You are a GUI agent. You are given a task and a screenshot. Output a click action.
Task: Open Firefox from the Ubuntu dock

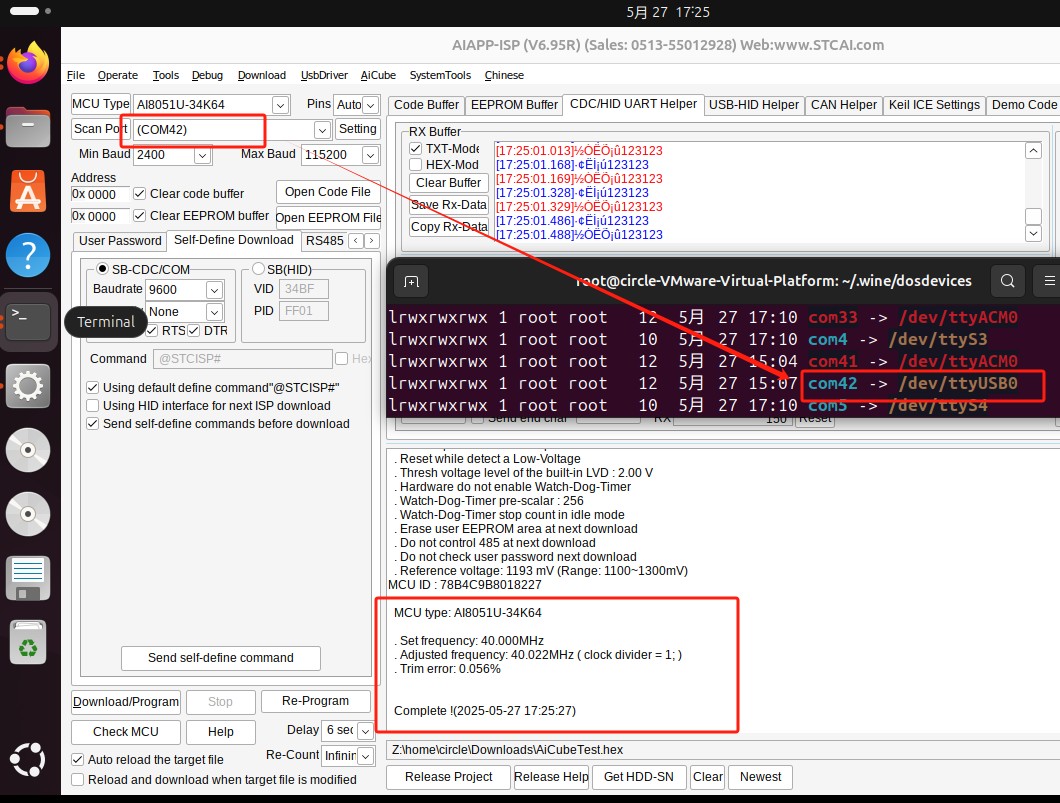tap(28, 63)
